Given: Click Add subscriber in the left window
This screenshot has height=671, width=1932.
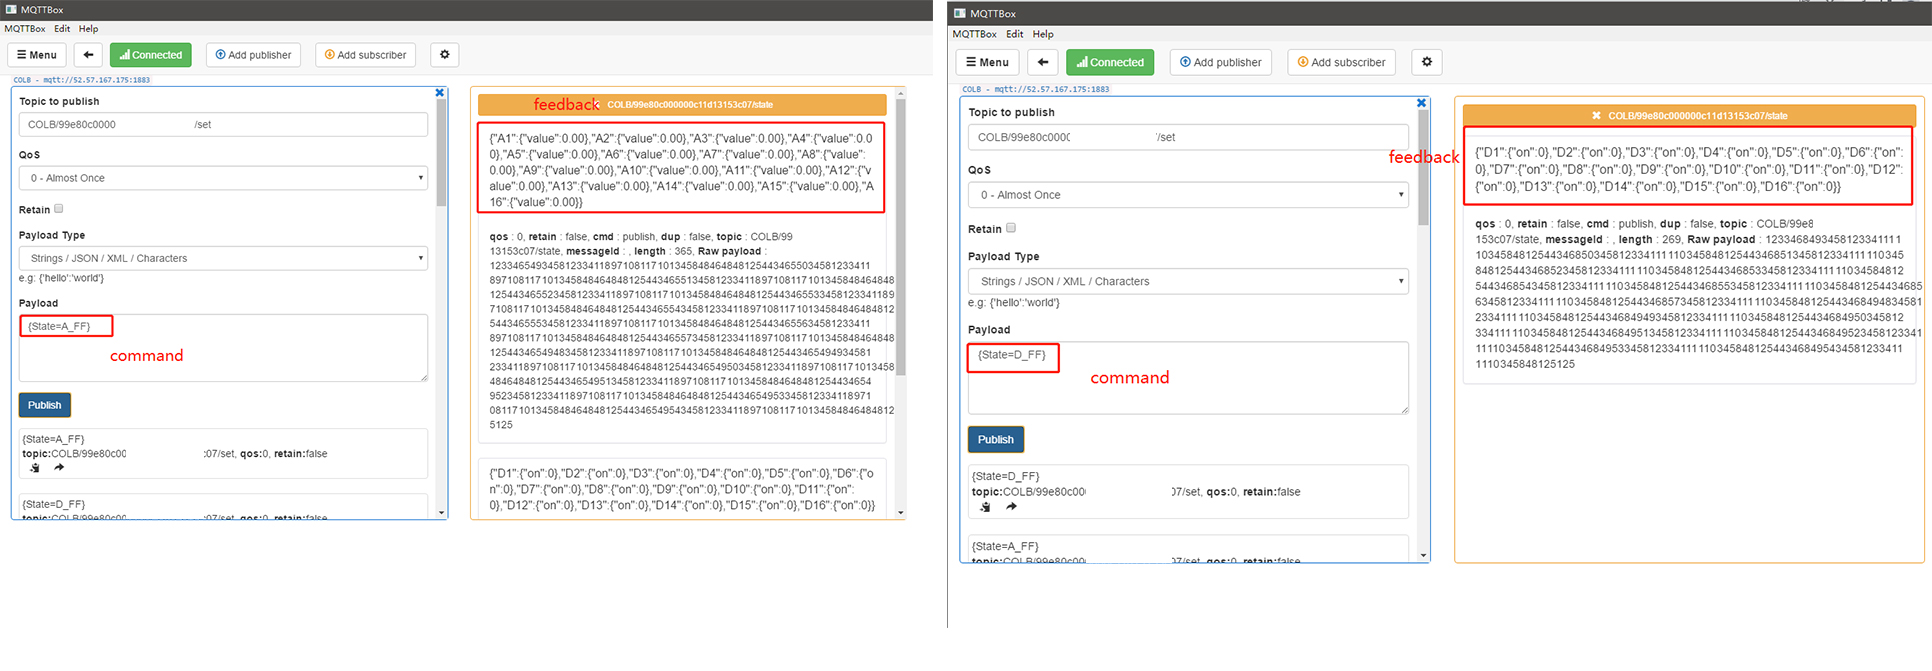Looking at the screenshot, I should [x=366, y=55].
